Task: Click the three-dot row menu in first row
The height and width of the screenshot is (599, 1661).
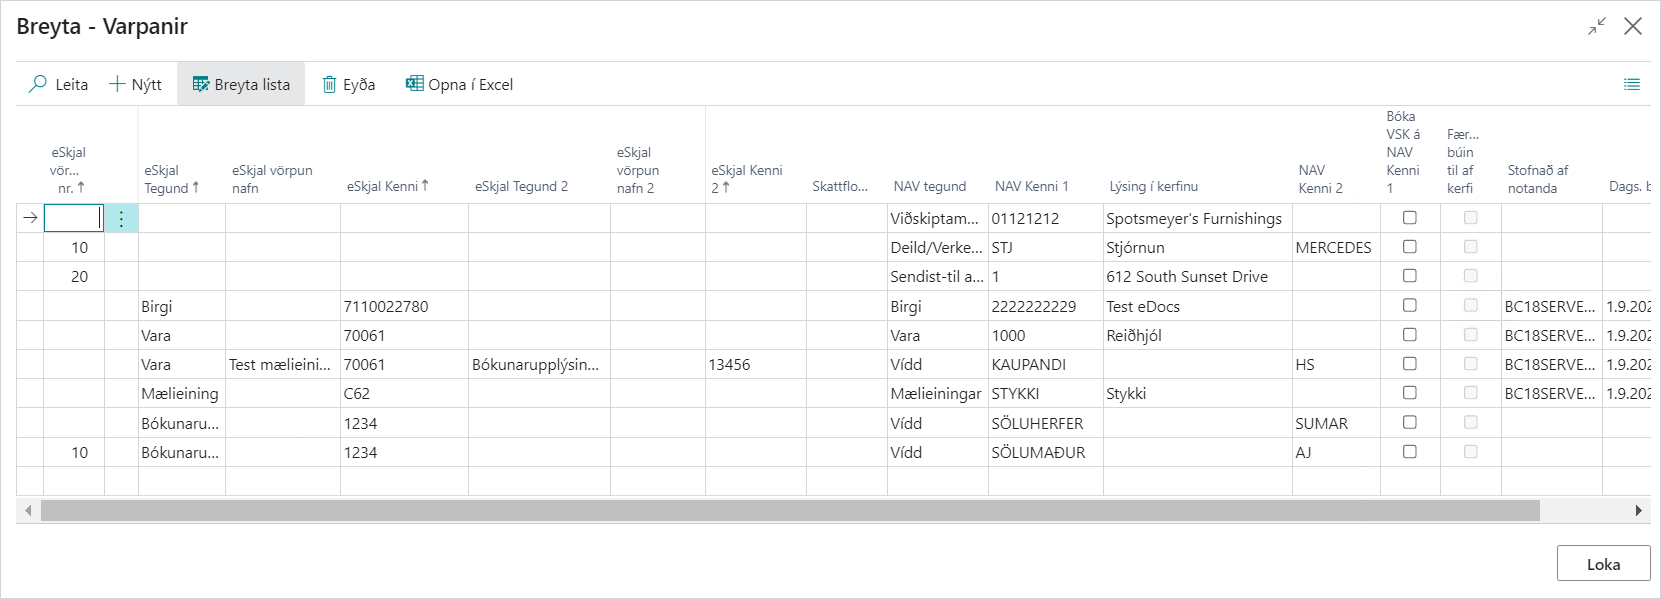Action: point(121,219)
